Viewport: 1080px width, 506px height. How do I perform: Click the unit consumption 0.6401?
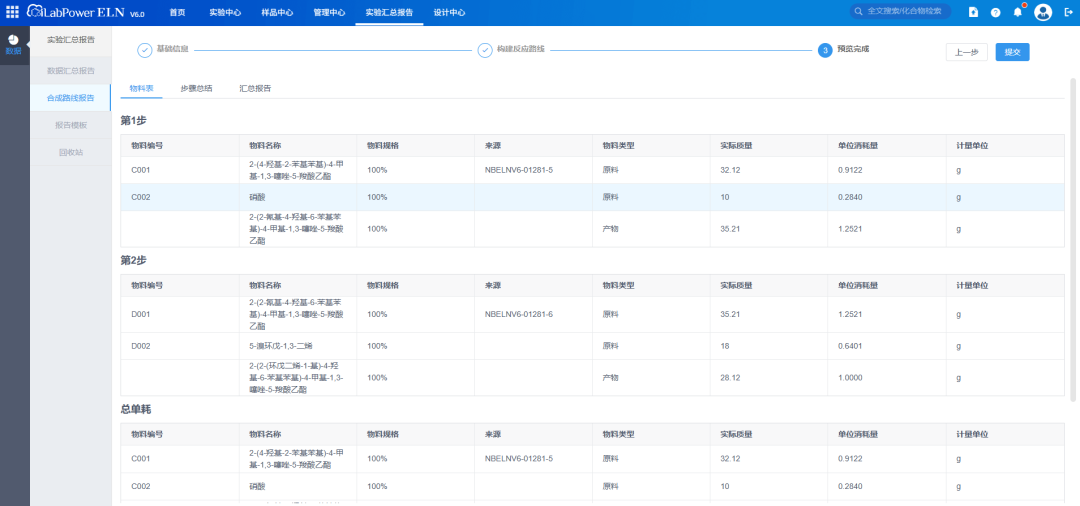pos(849,346)
